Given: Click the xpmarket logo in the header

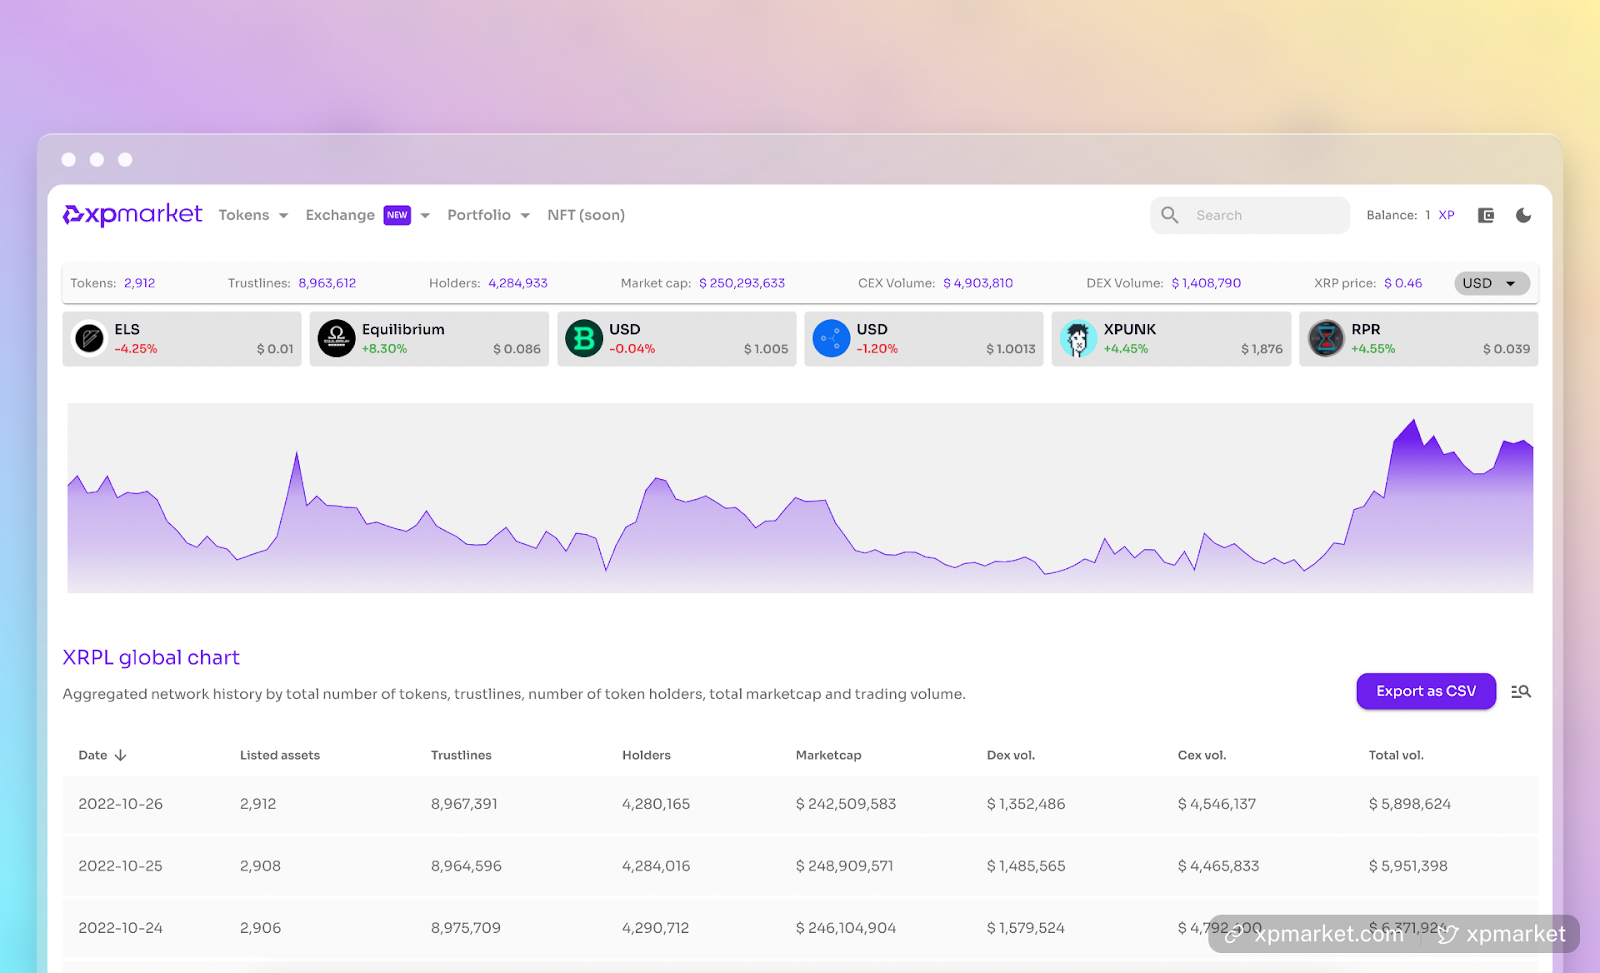Looking at the screenshot, I should point(131,214).
